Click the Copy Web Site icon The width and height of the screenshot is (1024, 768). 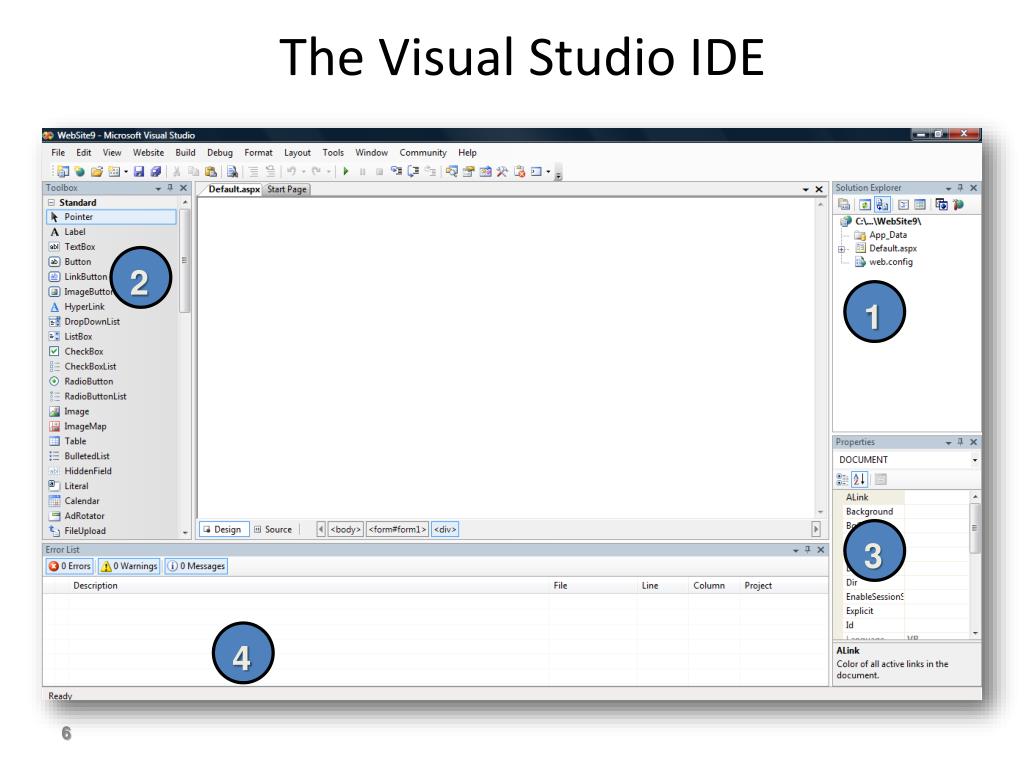click(941, 204)
